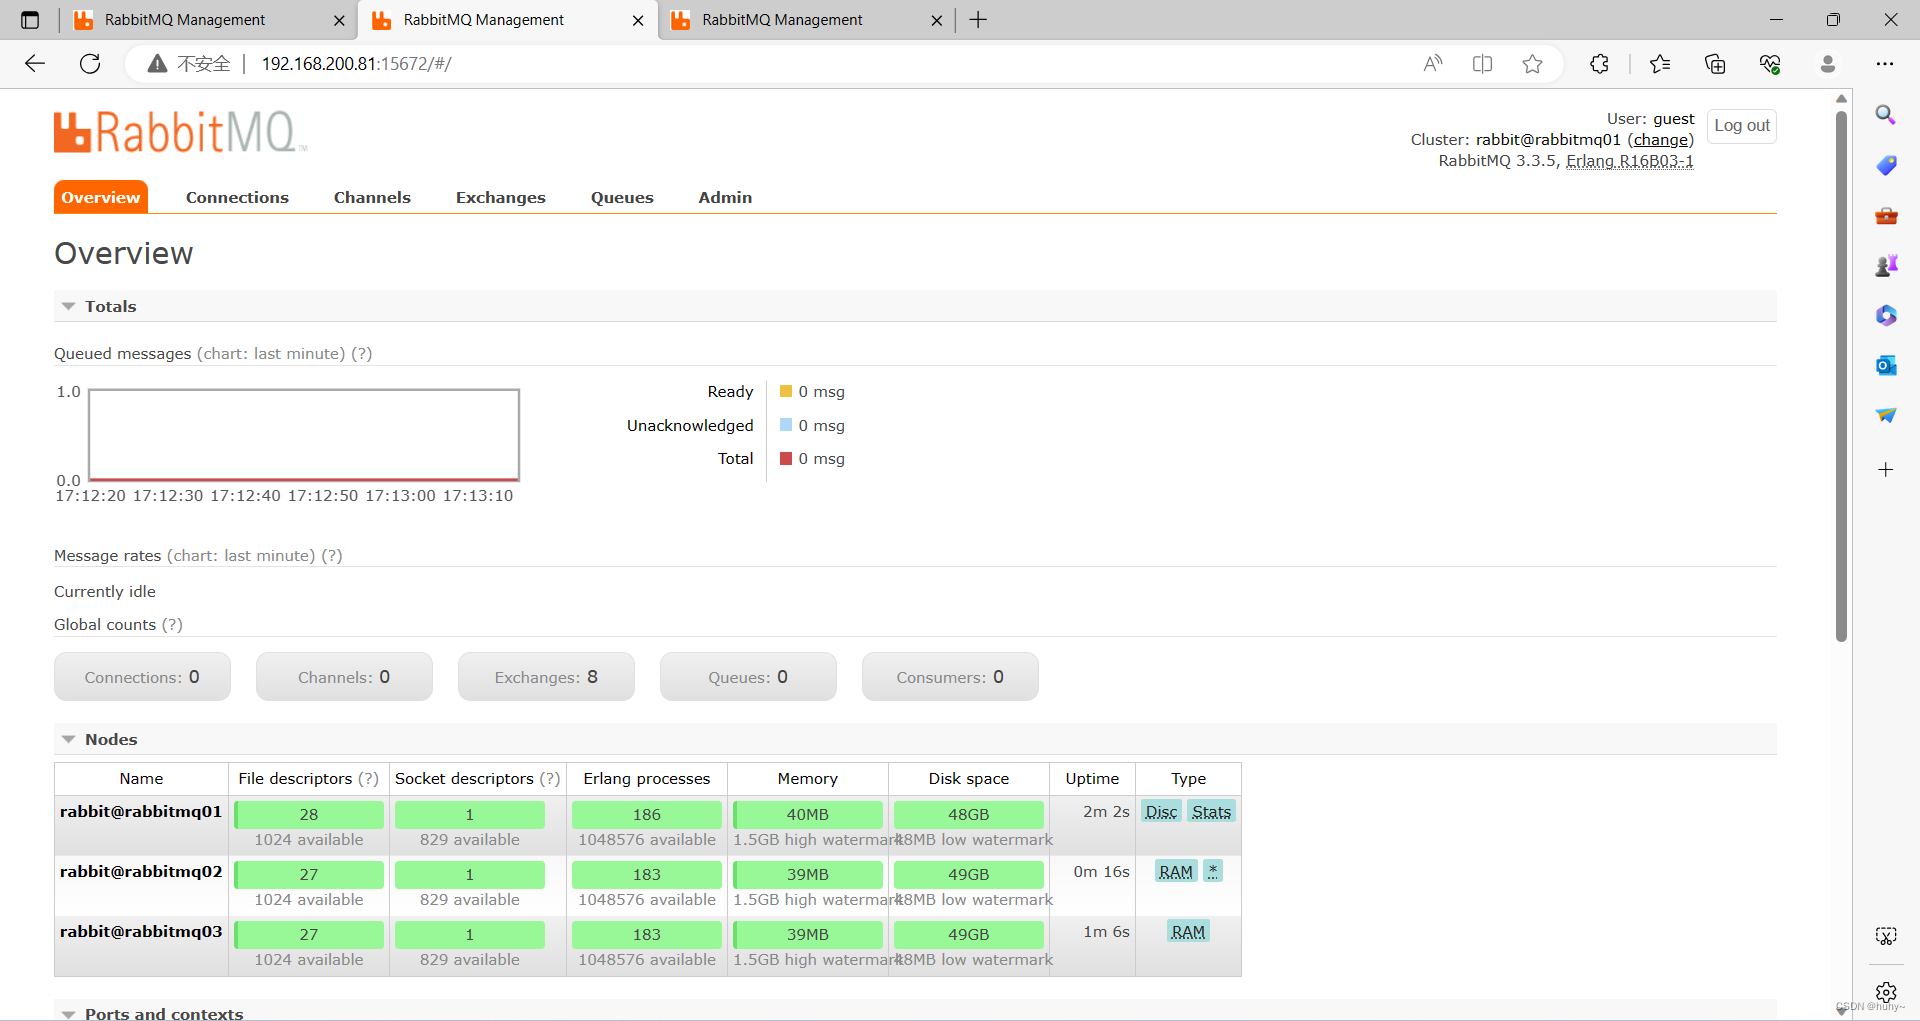Open browser extensions icon
This screenshot has height=1021, width=1920.
(1599, 64)
